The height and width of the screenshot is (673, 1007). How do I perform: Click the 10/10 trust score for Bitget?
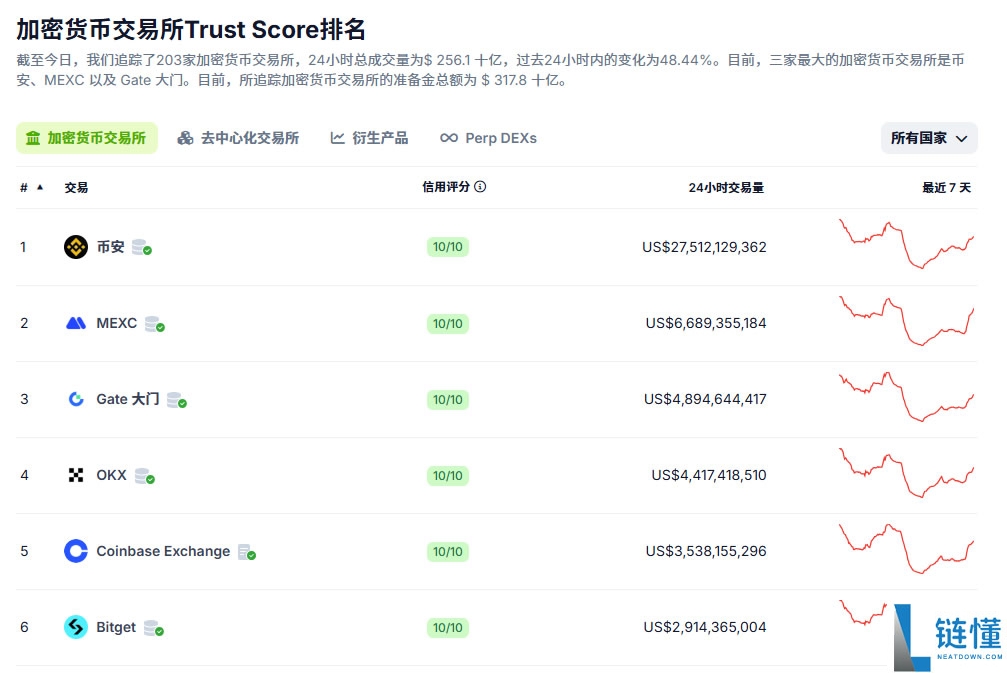[x=448, y=627]
